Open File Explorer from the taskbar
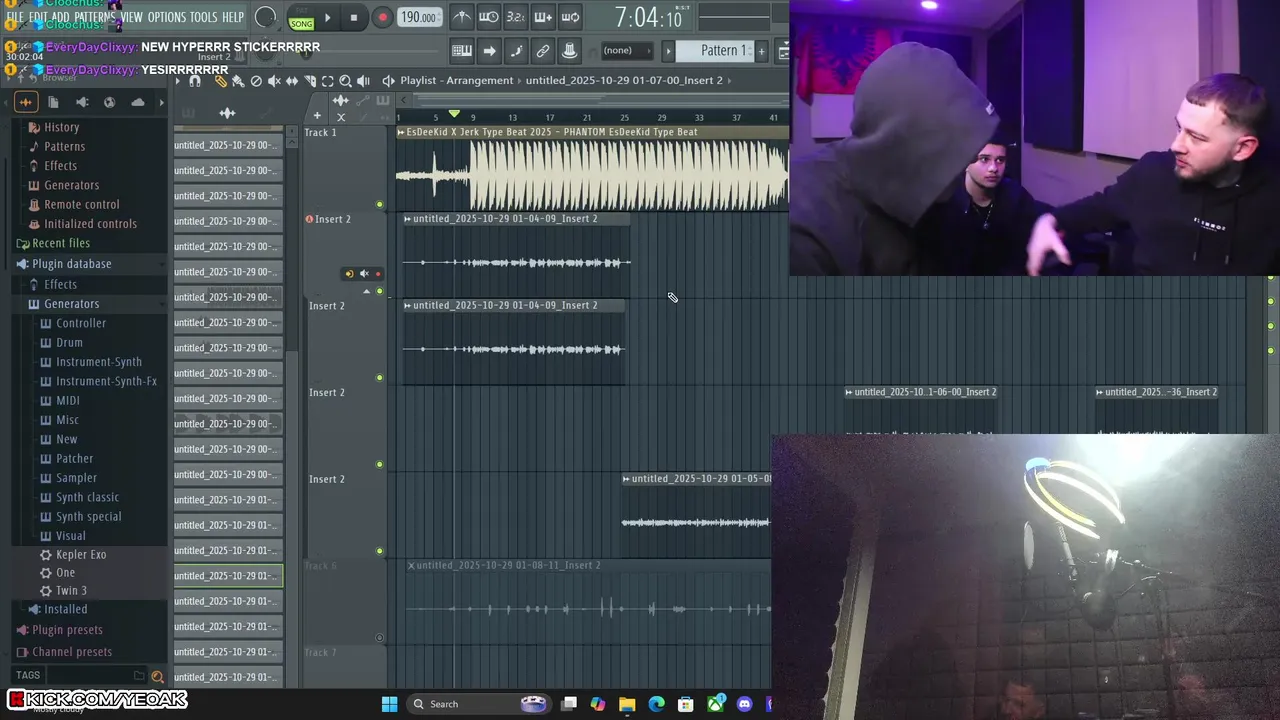The image size is (1280, 720). [x=627, y=704]
